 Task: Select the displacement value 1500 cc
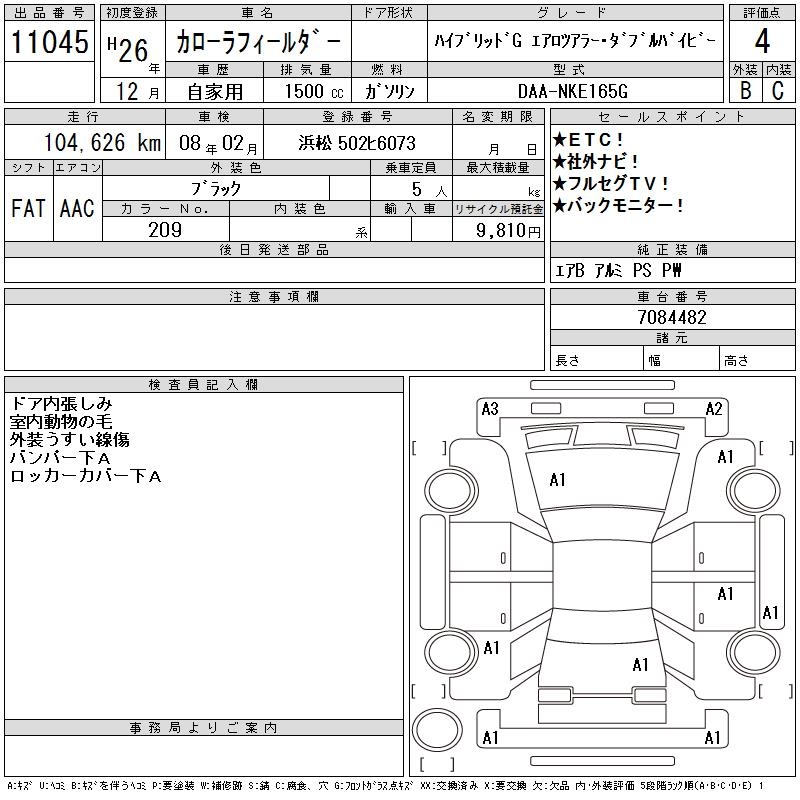314,91
